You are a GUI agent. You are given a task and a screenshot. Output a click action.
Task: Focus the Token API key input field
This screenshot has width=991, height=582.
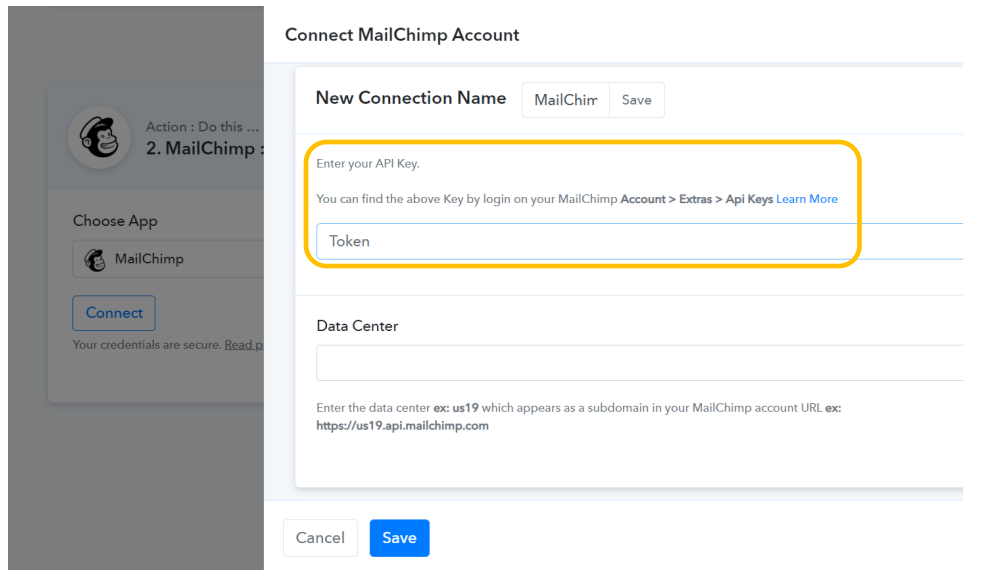(640, 241)
